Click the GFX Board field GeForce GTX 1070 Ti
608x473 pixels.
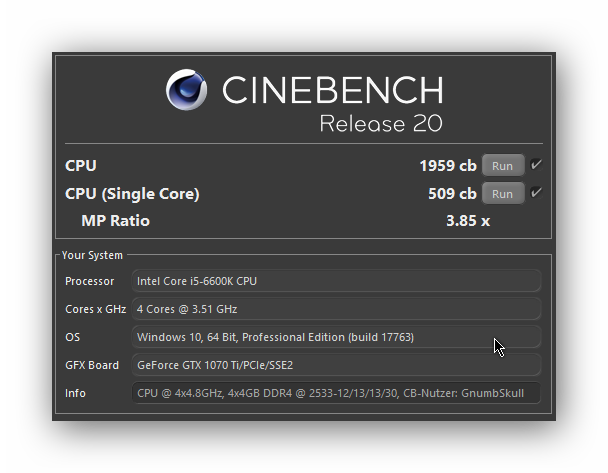[x=336, y=365]
